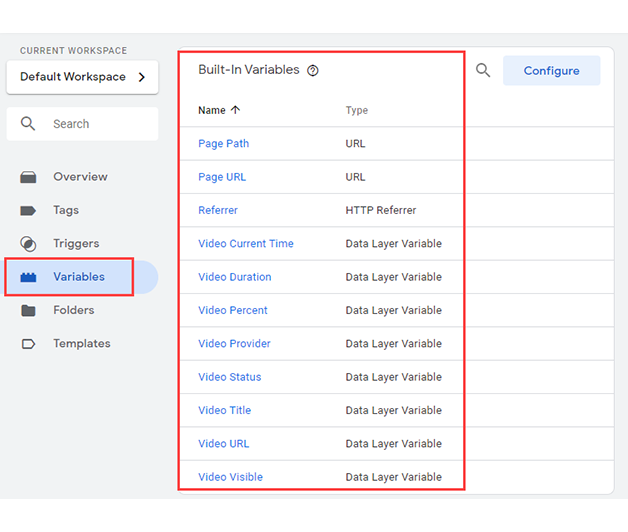Click the Tags label icon
This screenshot has height=532, width=628.
(28, 210)
